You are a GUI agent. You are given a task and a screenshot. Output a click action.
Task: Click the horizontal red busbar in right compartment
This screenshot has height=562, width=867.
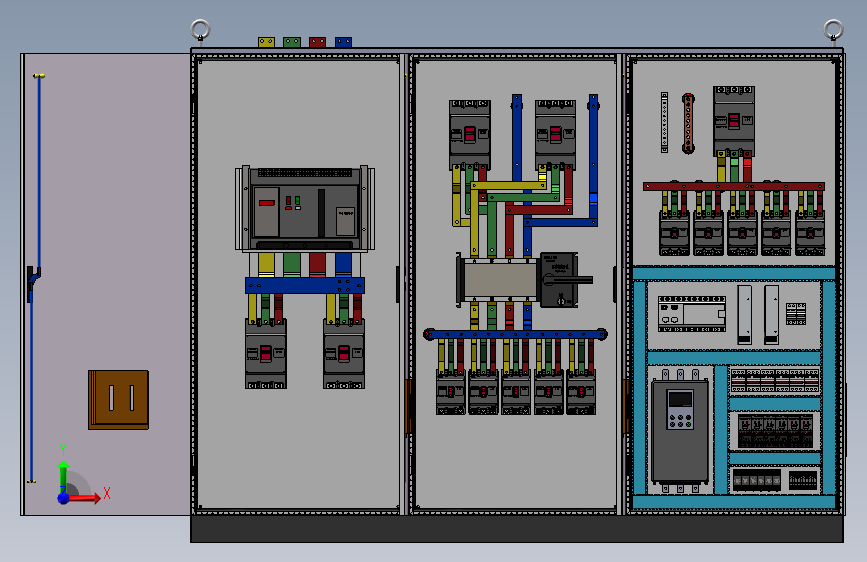tap(734, 186)
